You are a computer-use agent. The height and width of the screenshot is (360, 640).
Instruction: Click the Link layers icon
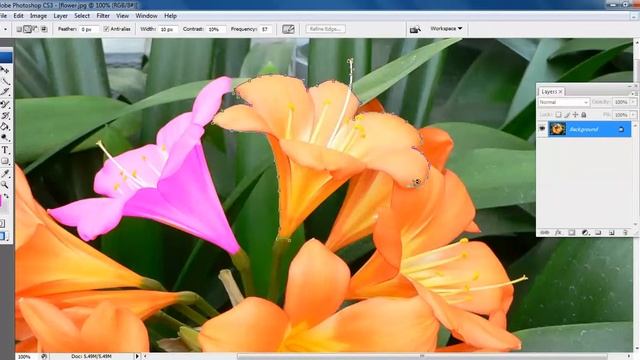544,232
